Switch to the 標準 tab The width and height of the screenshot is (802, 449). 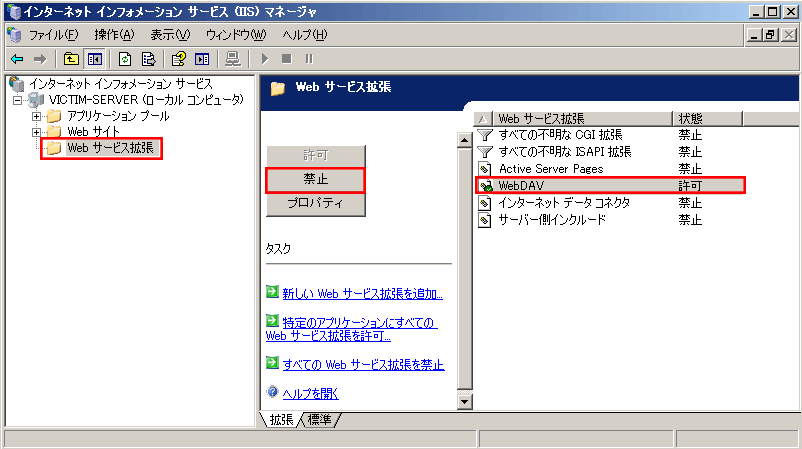(x=320, y=420)
